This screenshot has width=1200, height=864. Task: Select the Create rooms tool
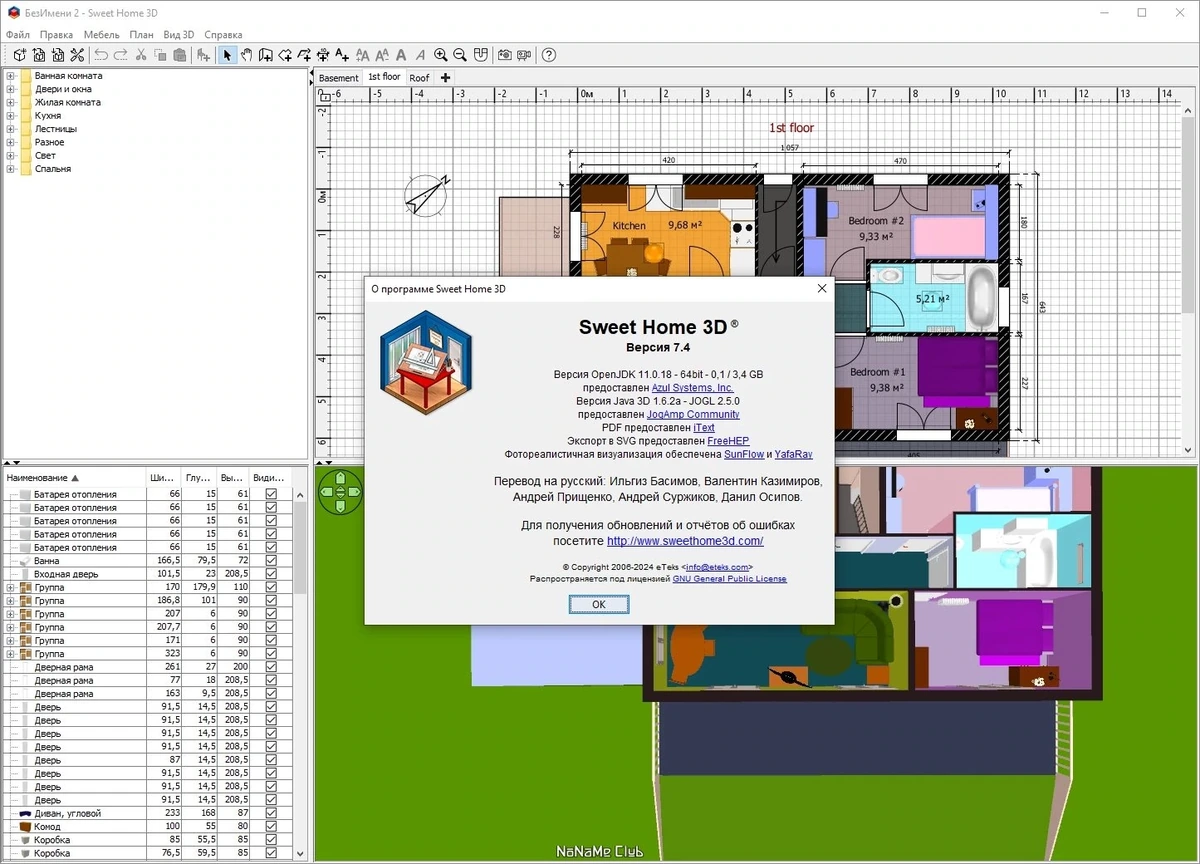[285, 55]
